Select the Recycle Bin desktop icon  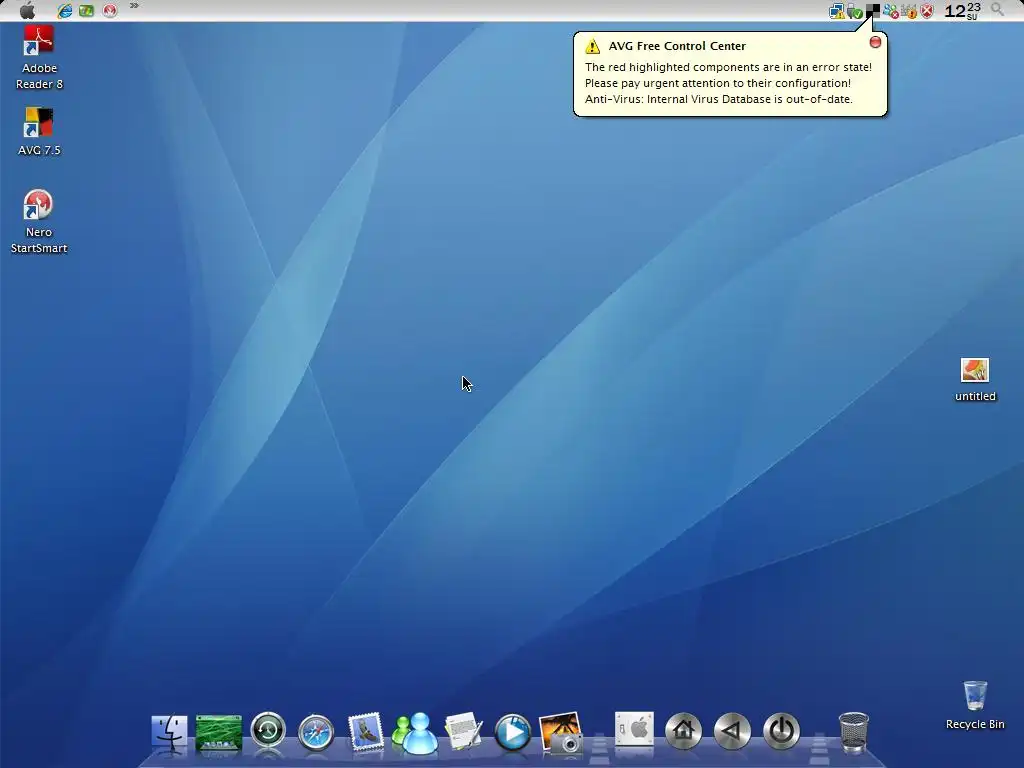pos(975,705)
